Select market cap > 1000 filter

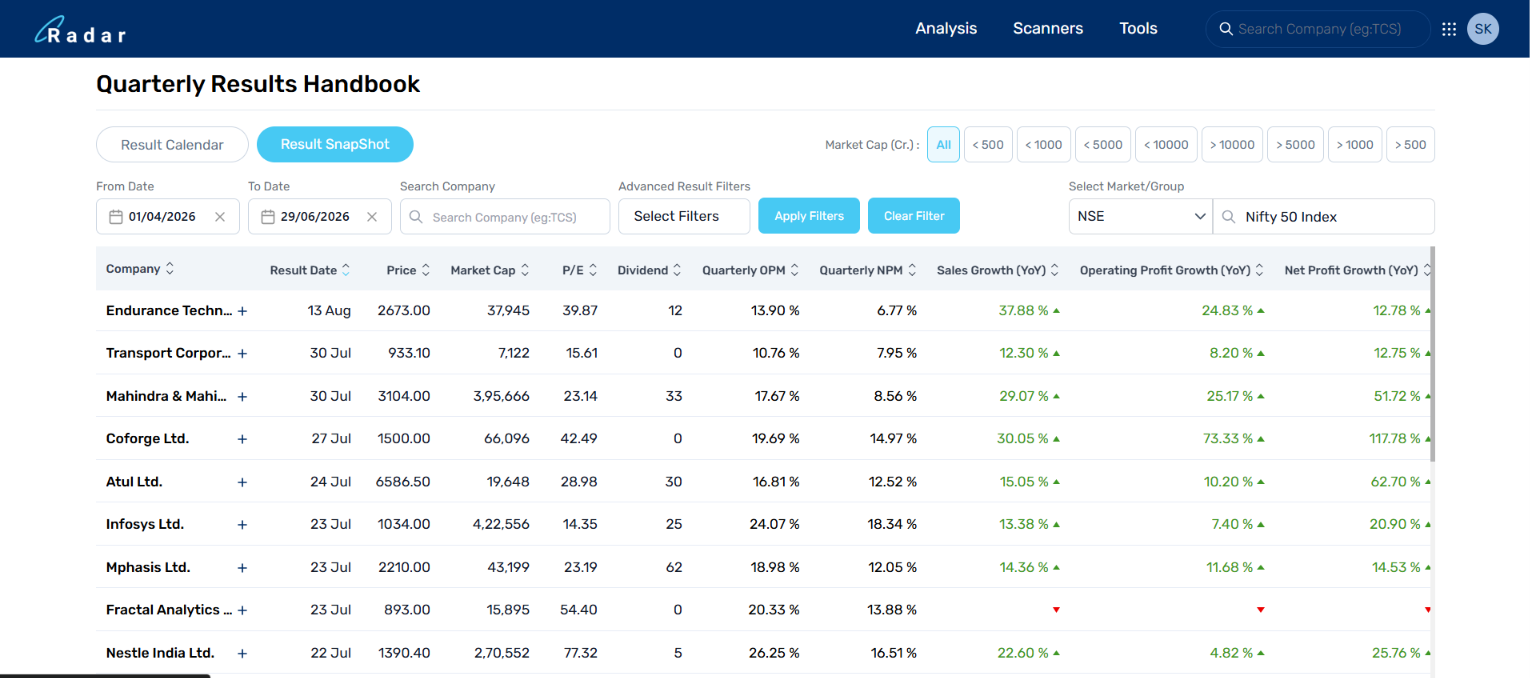coord(1355,145)
